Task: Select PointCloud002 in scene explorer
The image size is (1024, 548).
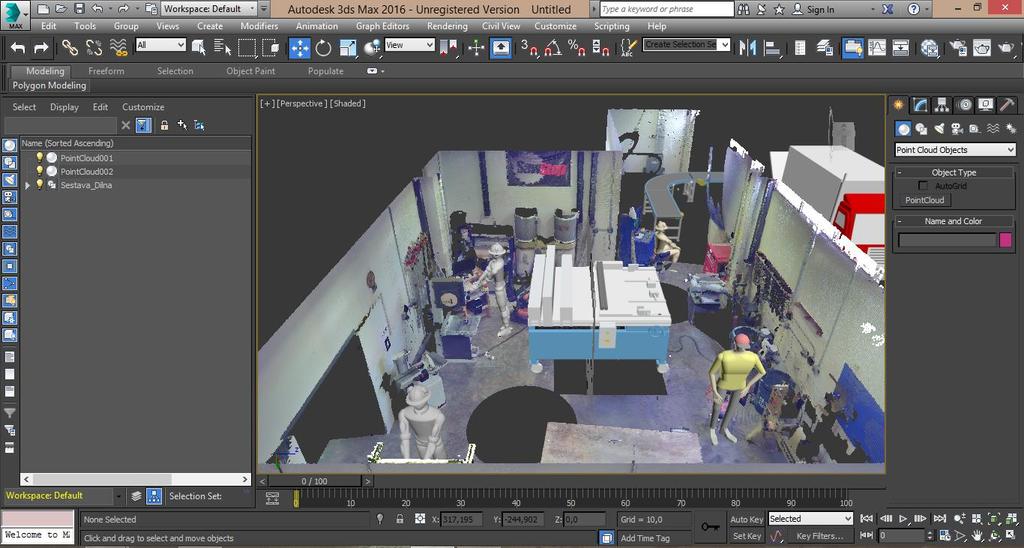Action: [x=87, y=172]
